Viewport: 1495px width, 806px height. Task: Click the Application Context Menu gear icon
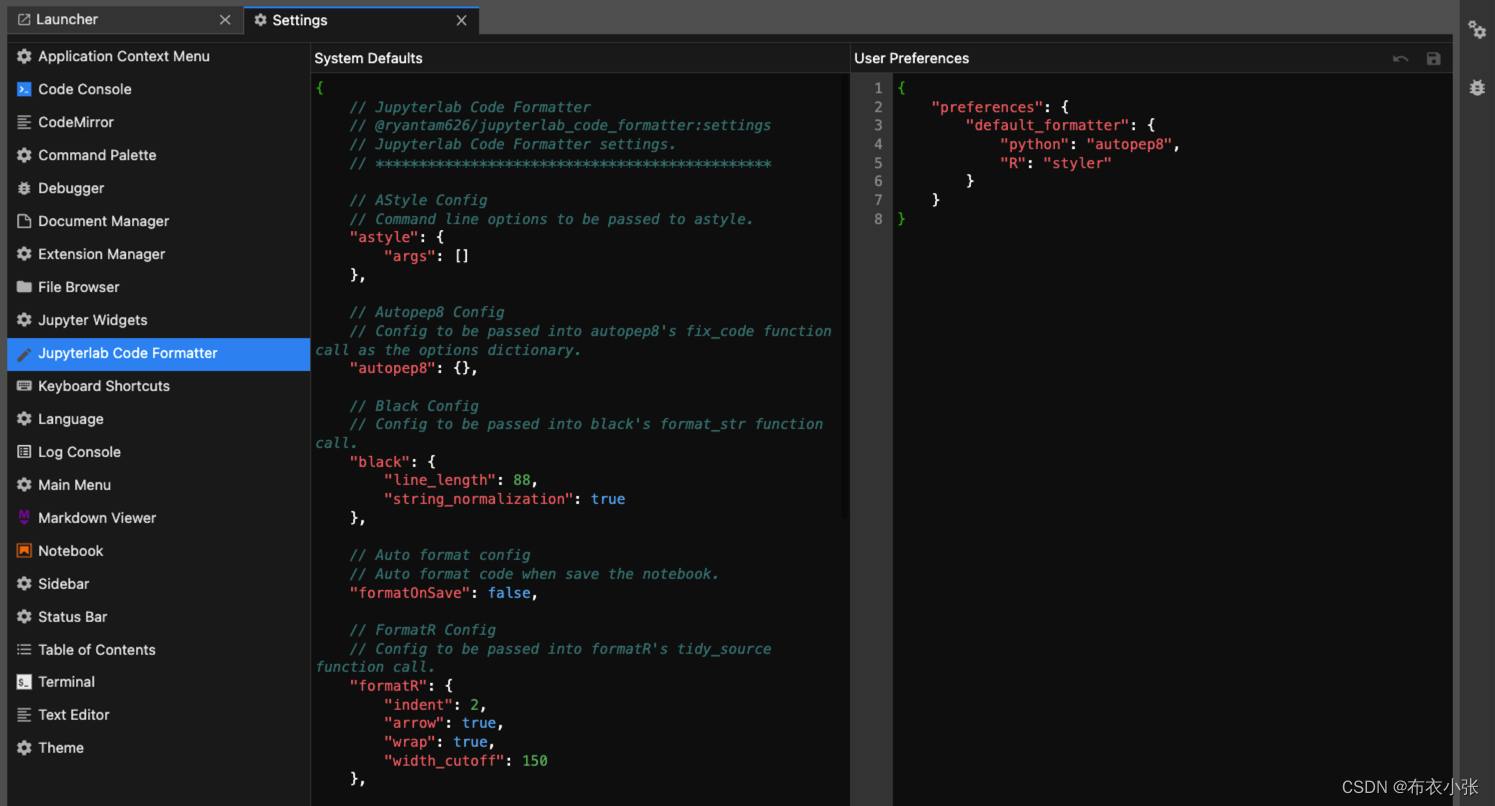pos(24,57)
